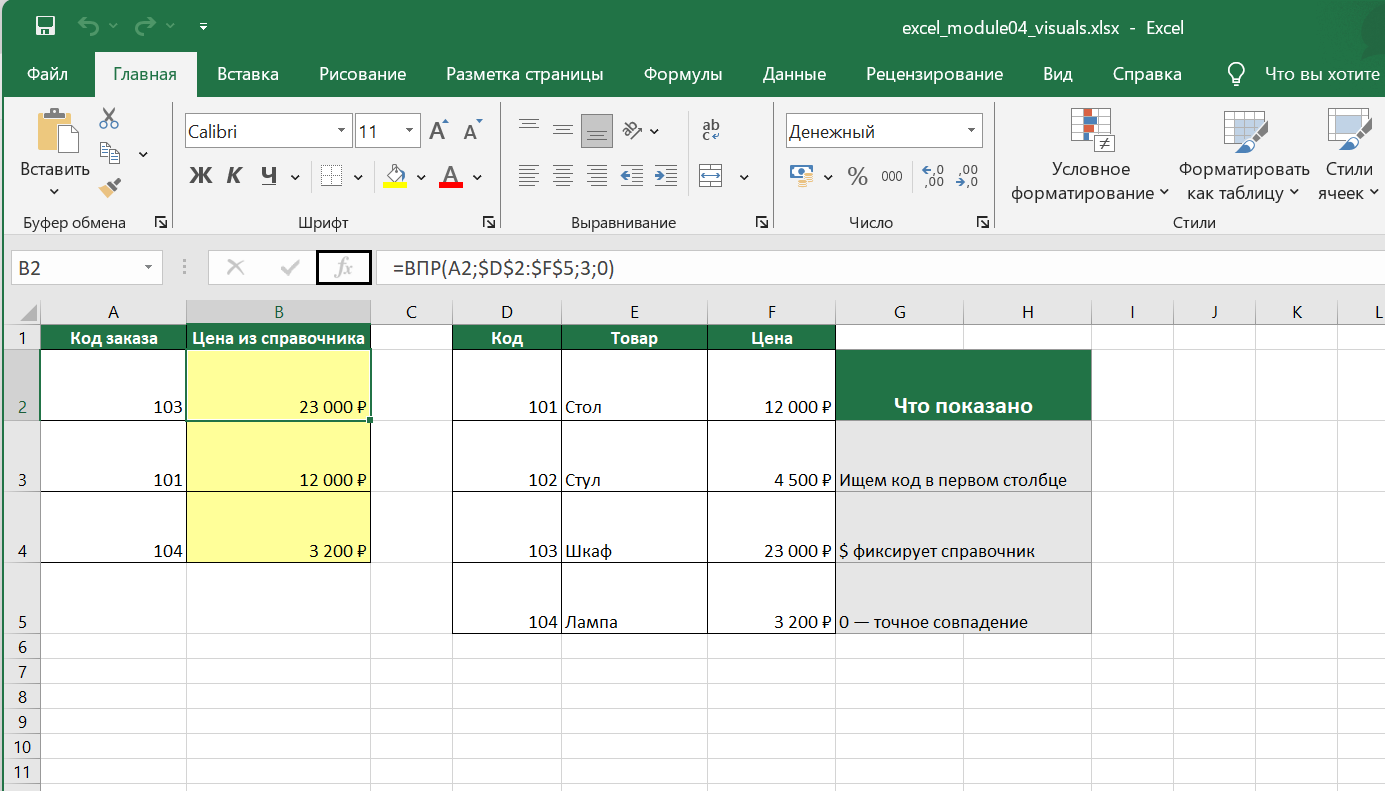Image resolution: width=1385 pixels, height=791 pixels.
Task: Increase decimal places
Action: (932, 176)
